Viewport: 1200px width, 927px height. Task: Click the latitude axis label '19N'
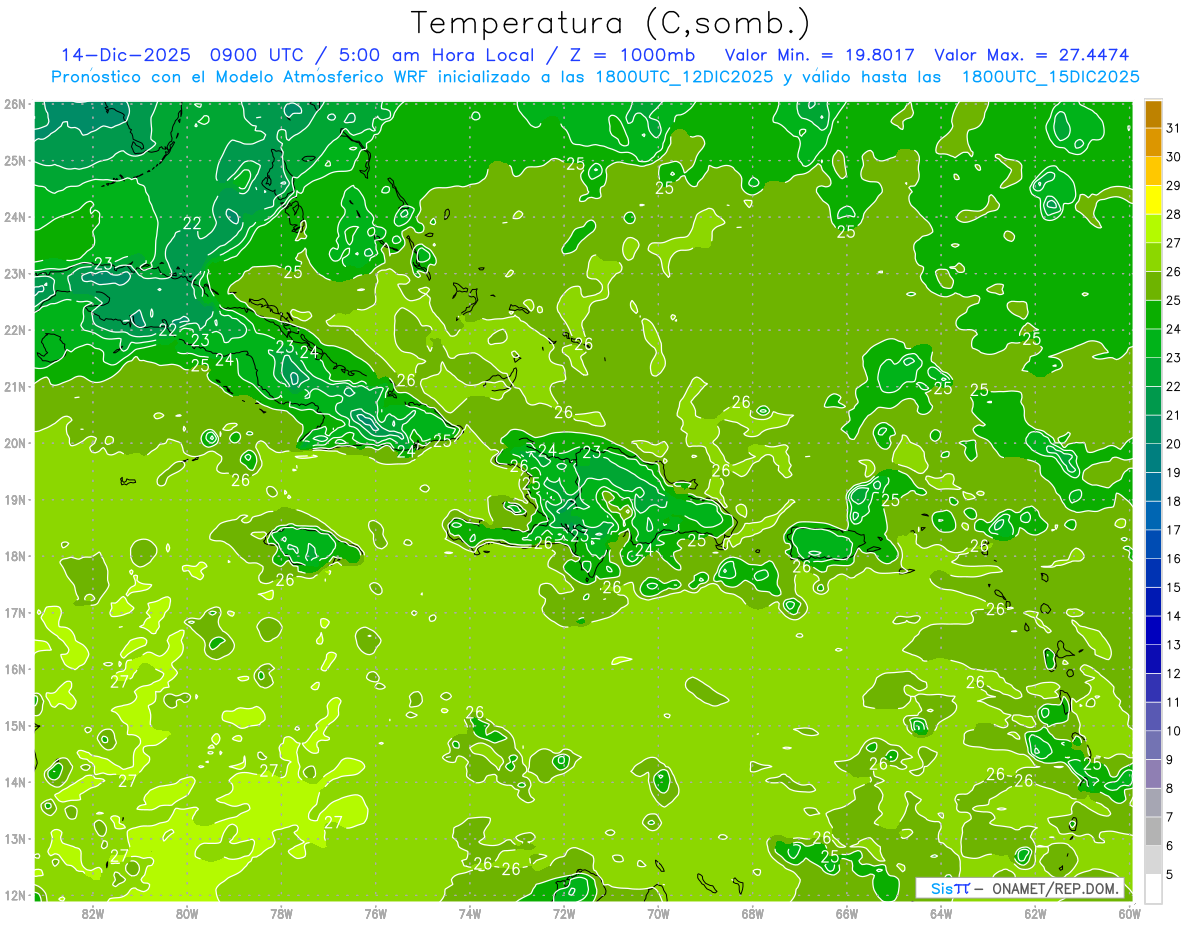click(x=14, y=499)
